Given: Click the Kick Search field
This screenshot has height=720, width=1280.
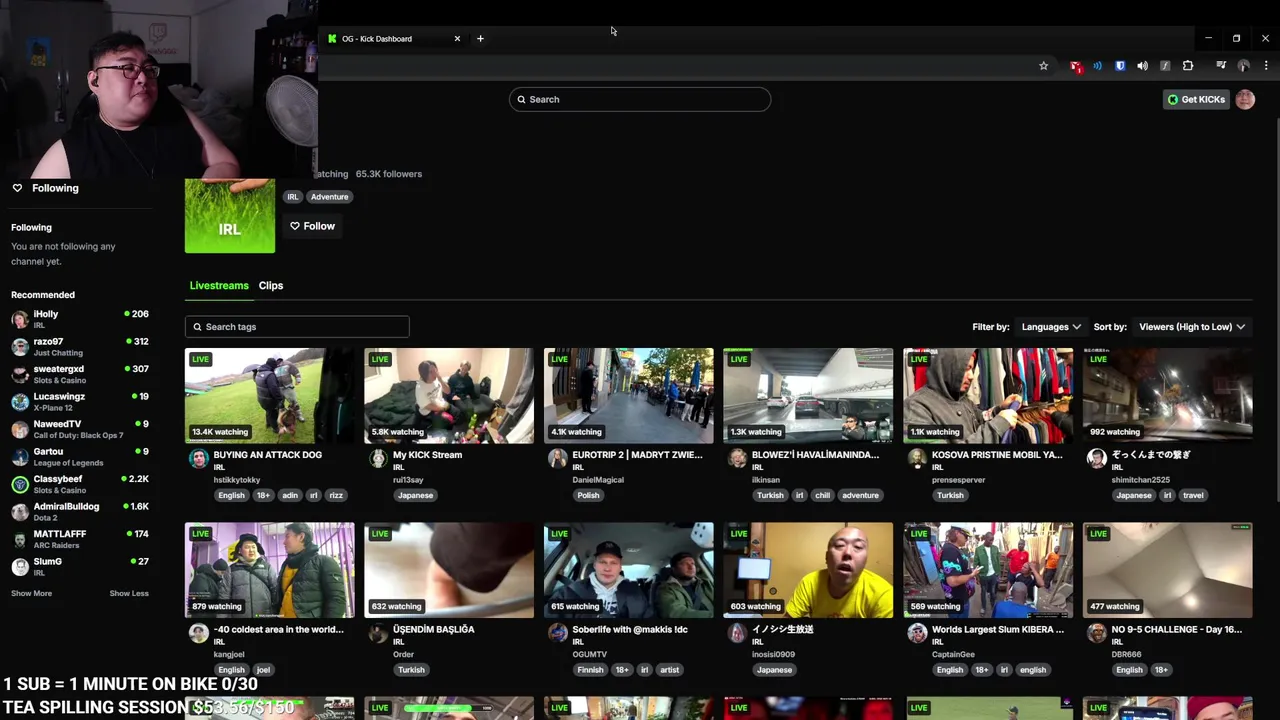Looking at the screenshot, I should (640, 99).
